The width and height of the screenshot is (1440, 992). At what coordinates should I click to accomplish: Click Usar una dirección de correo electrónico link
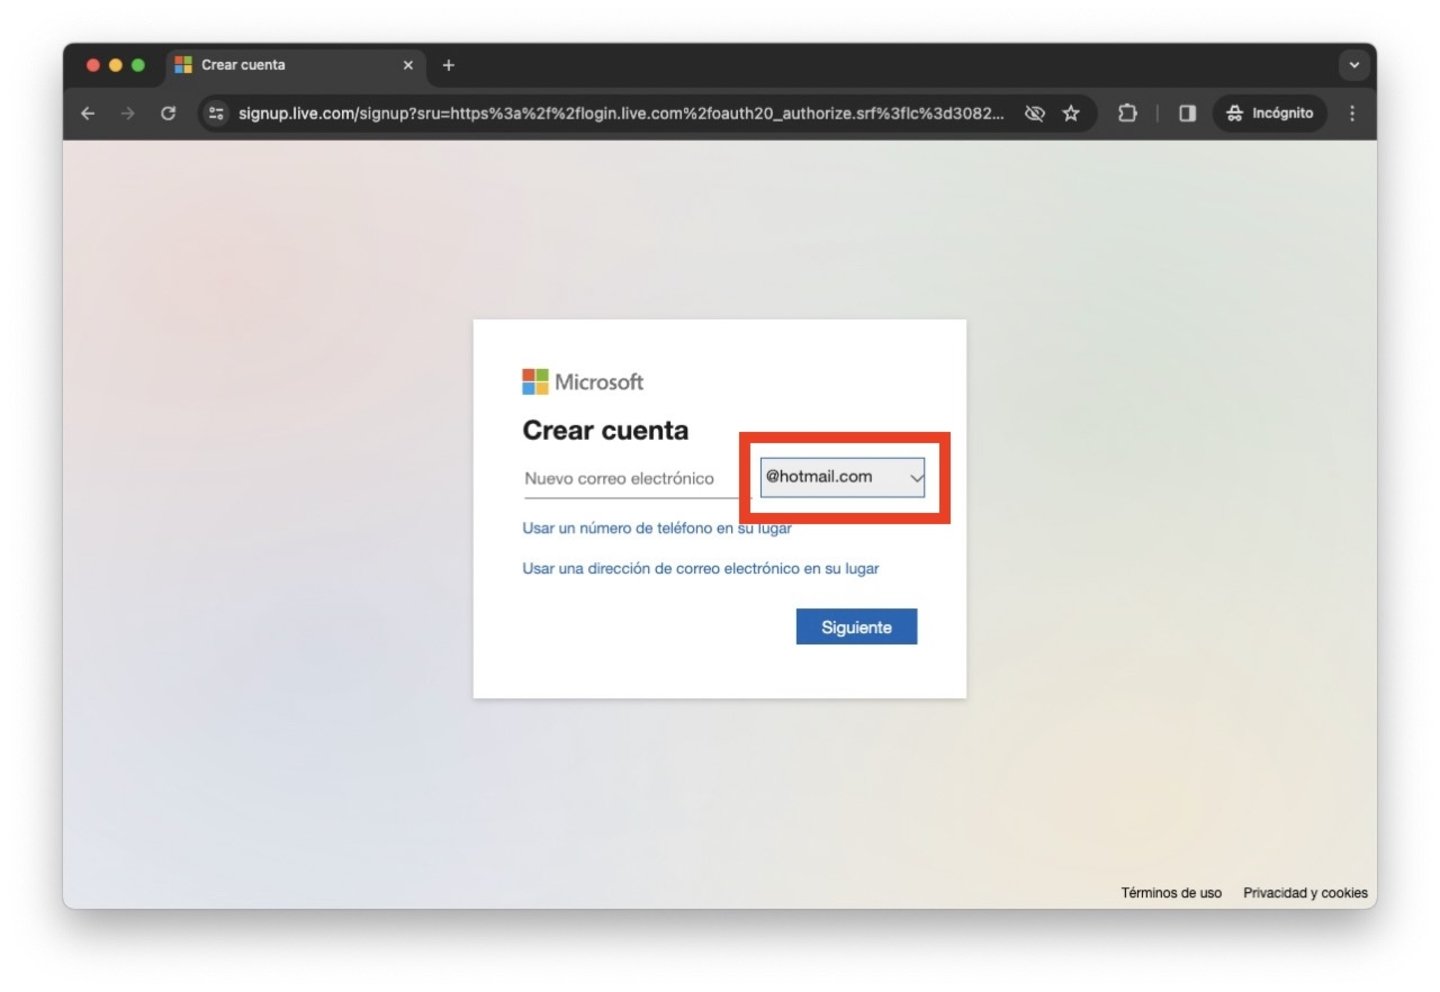click(700, 568)
